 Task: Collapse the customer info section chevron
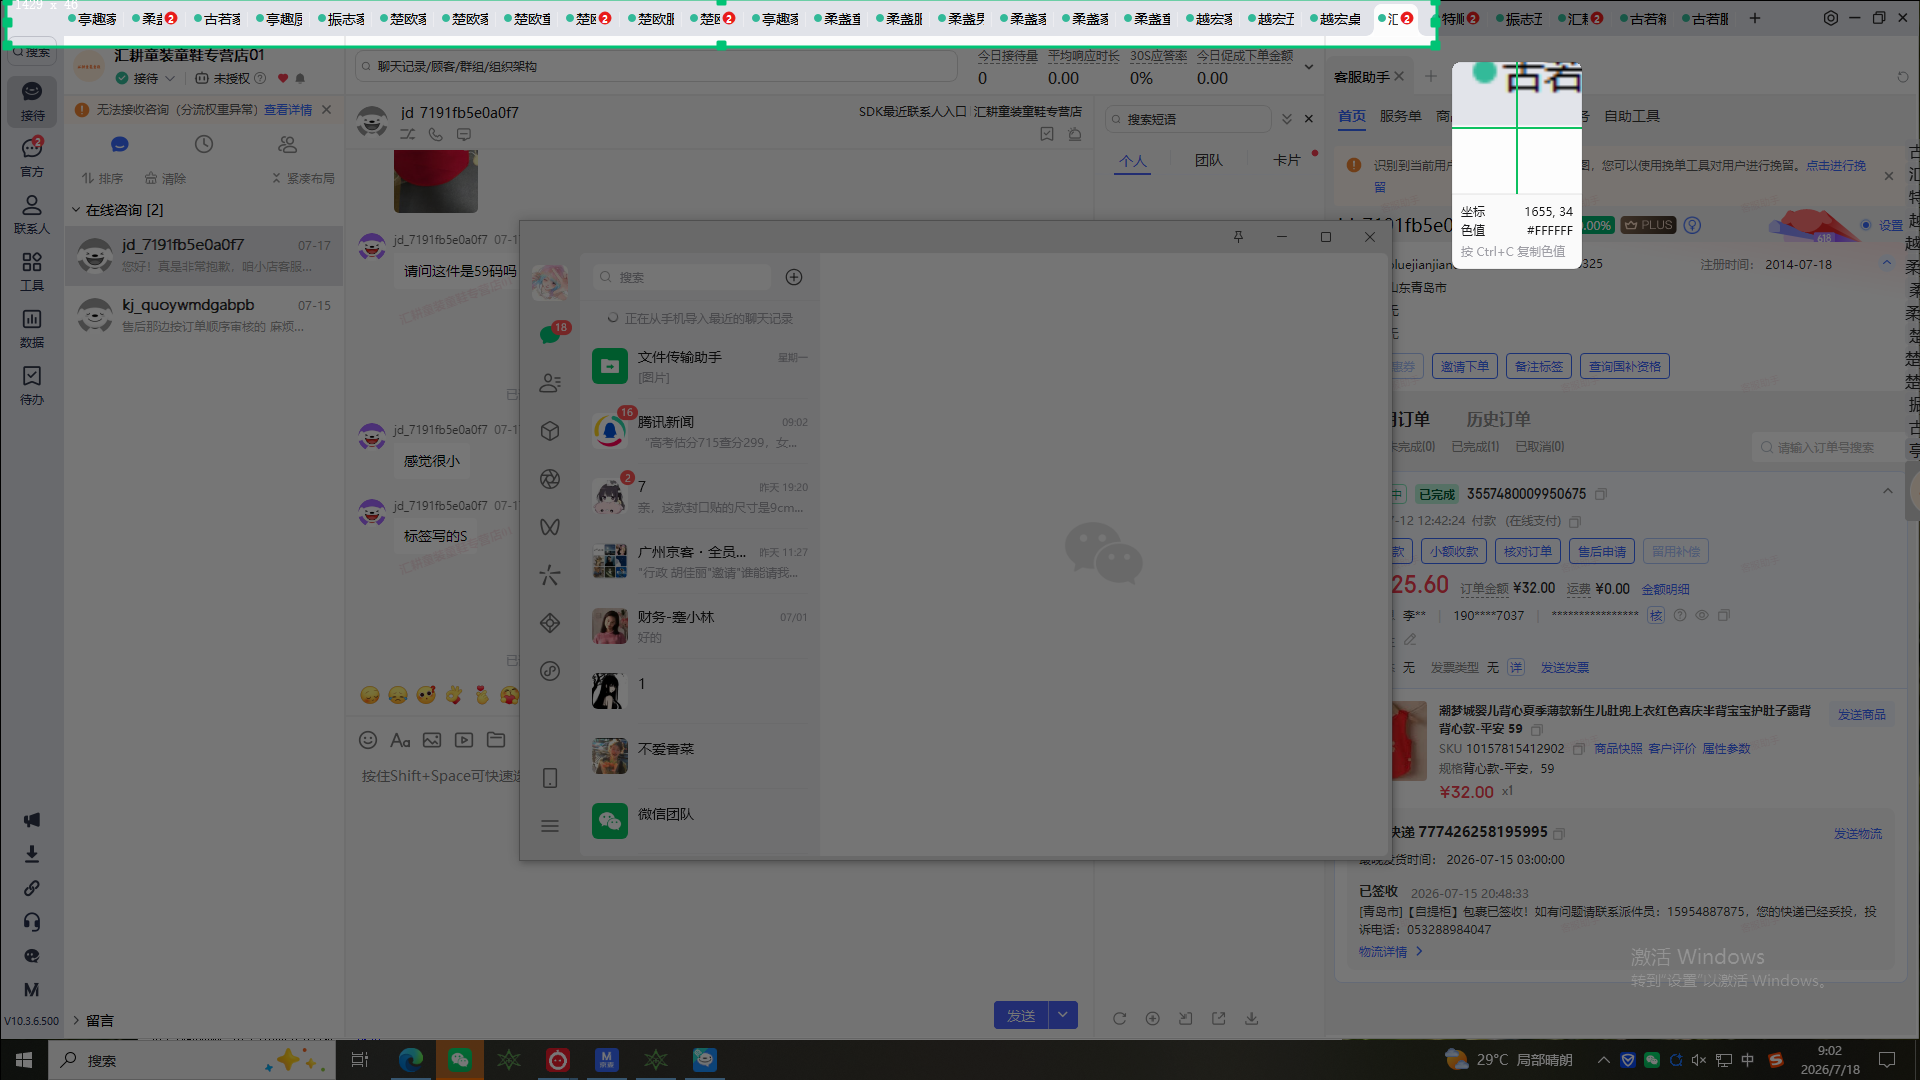(x=1887, y=264)
